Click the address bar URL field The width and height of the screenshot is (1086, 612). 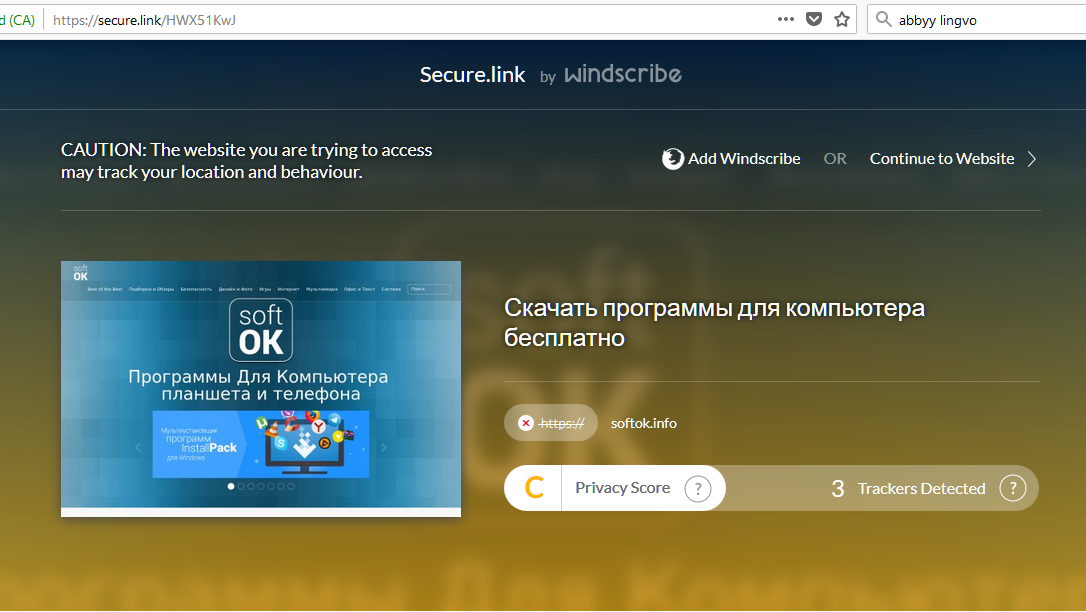[409, 19]
